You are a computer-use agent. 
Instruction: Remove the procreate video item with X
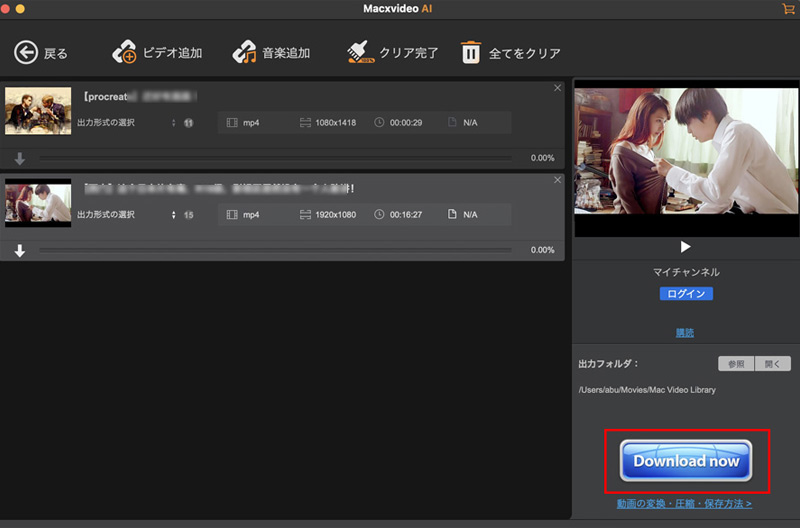pos(557,88)
